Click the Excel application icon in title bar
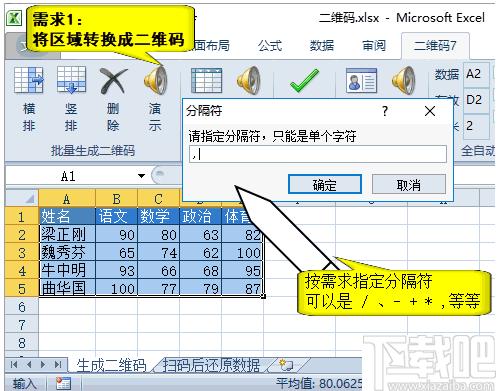Image resolution: width=498 pixels, height=391 pixels. point(14,17)
